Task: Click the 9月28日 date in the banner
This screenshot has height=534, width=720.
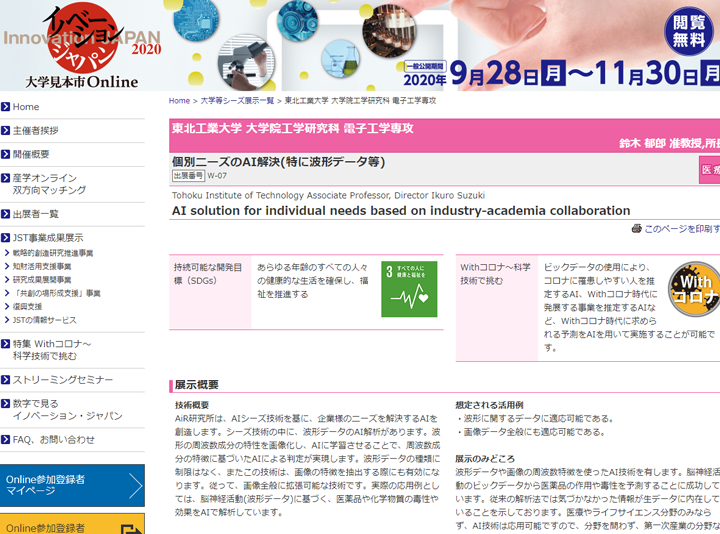Action: (x=507, y=73)
